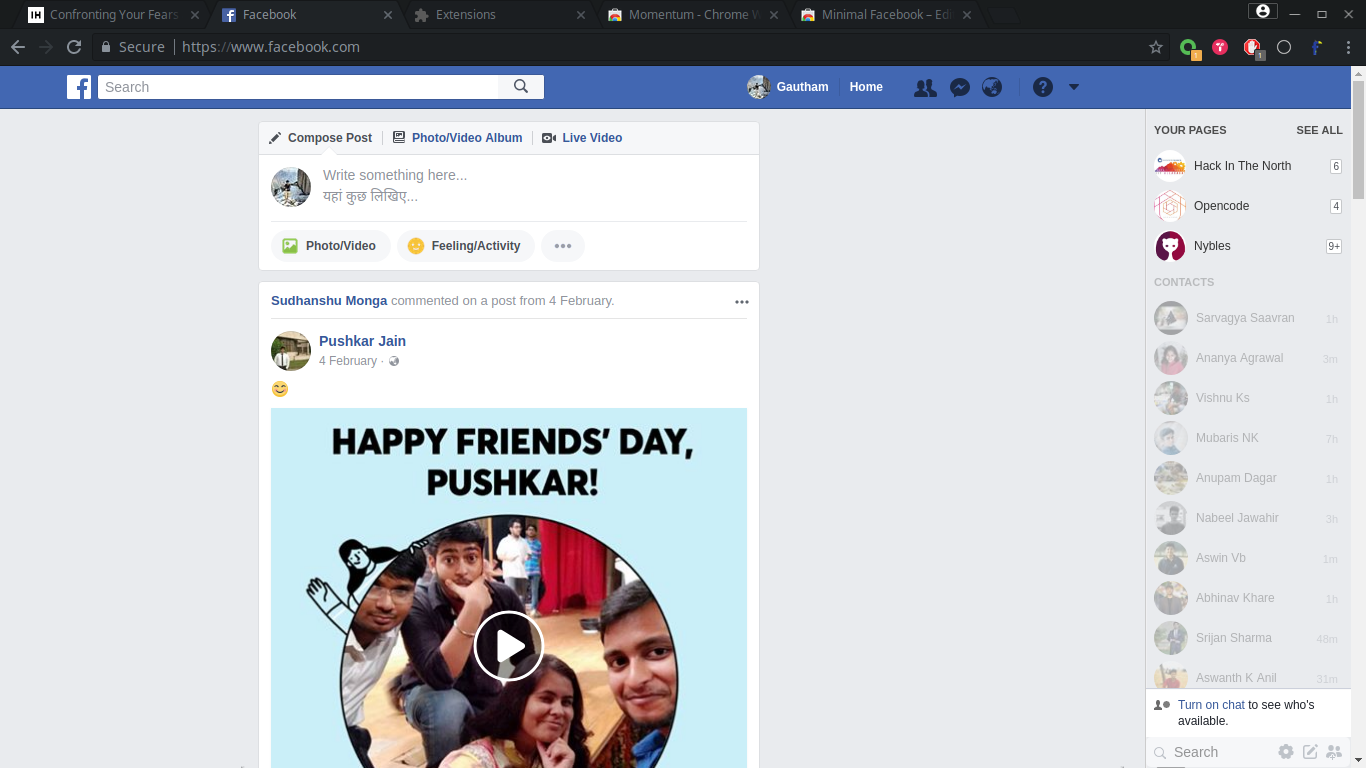This screenshot has height=768, width=1366.
Task: Click Chrome profile avatar in title bar
Action: 1262,11
